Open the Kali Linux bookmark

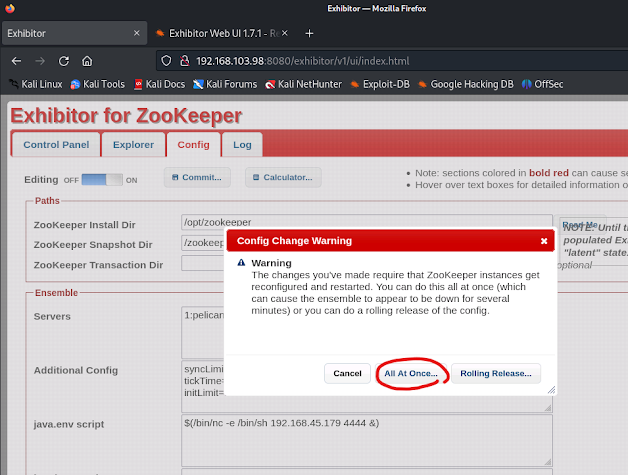tap(36, 84)
